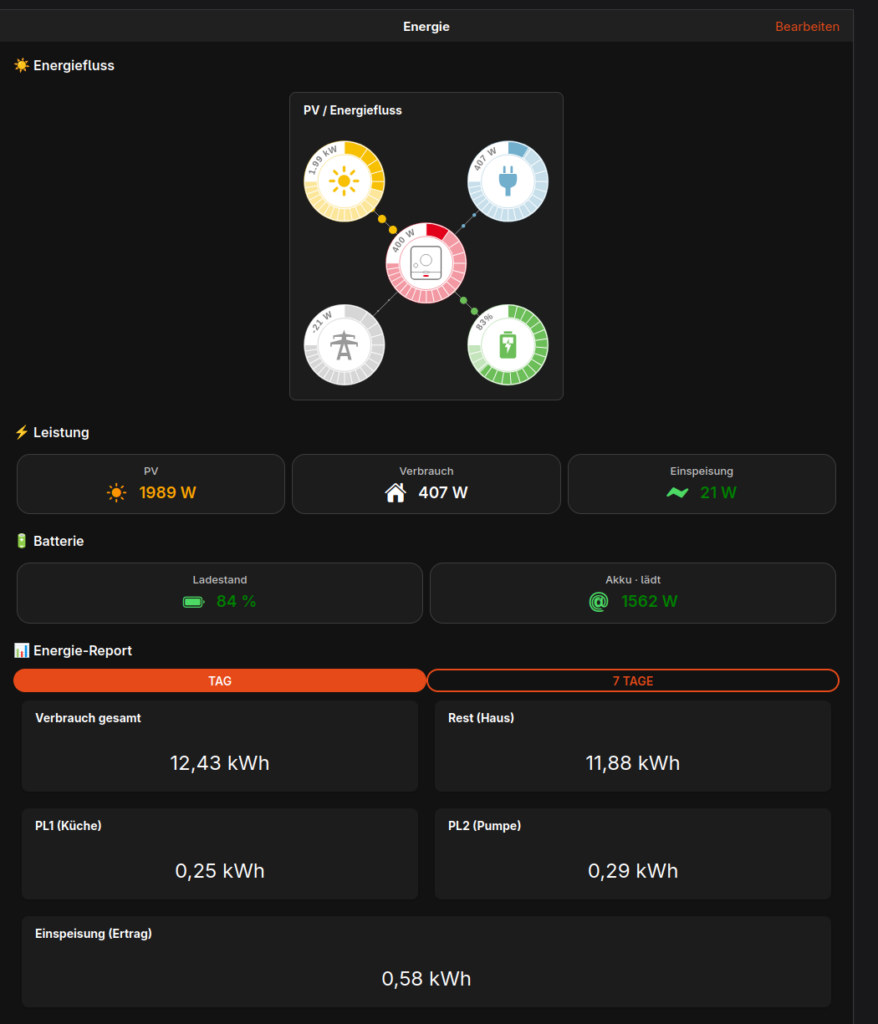This screenshot has width=878, height=1024.
Task: Click the PL1 (Küche) label
Action: click(x=68, y=825)
